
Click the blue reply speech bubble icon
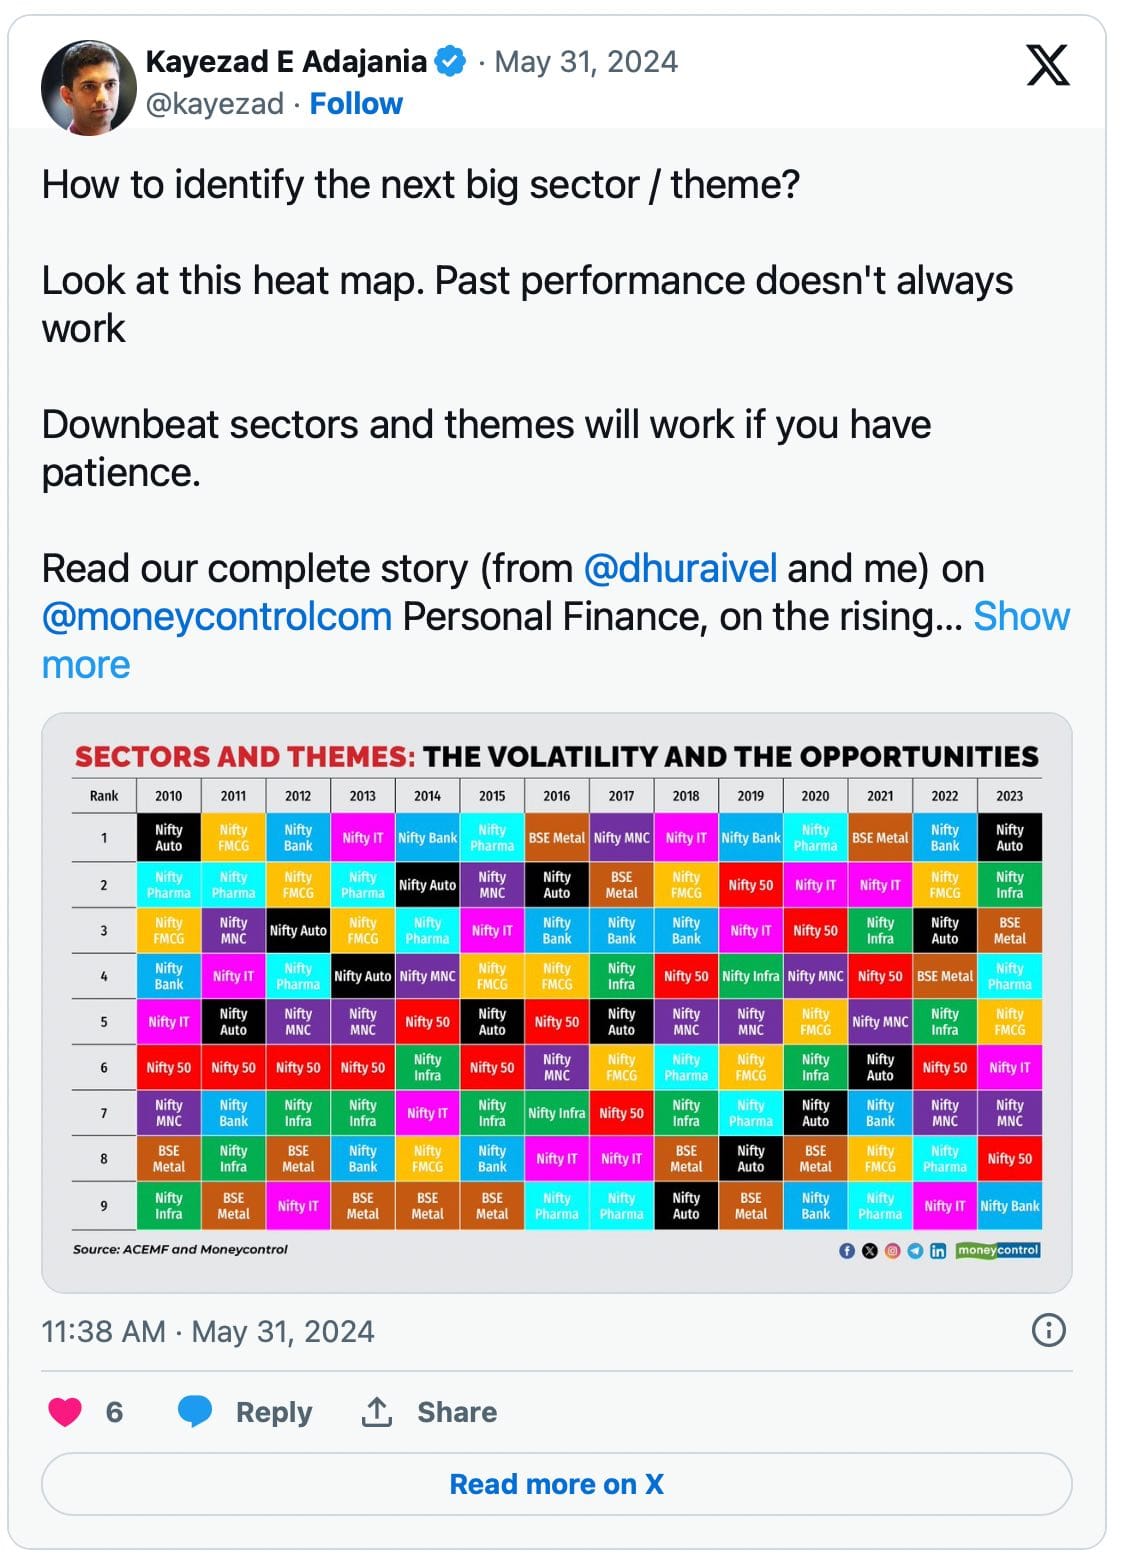tap(195, 1411)
